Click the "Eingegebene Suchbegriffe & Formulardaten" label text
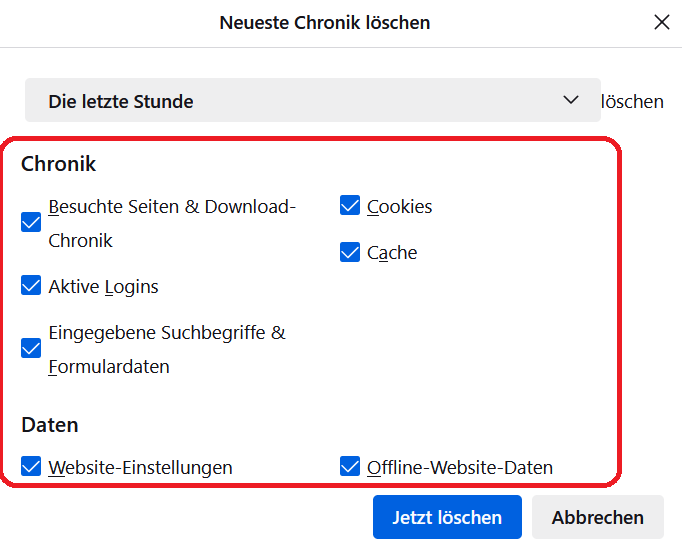This screenshot has width=682, height=553. (x=167, y=333)
